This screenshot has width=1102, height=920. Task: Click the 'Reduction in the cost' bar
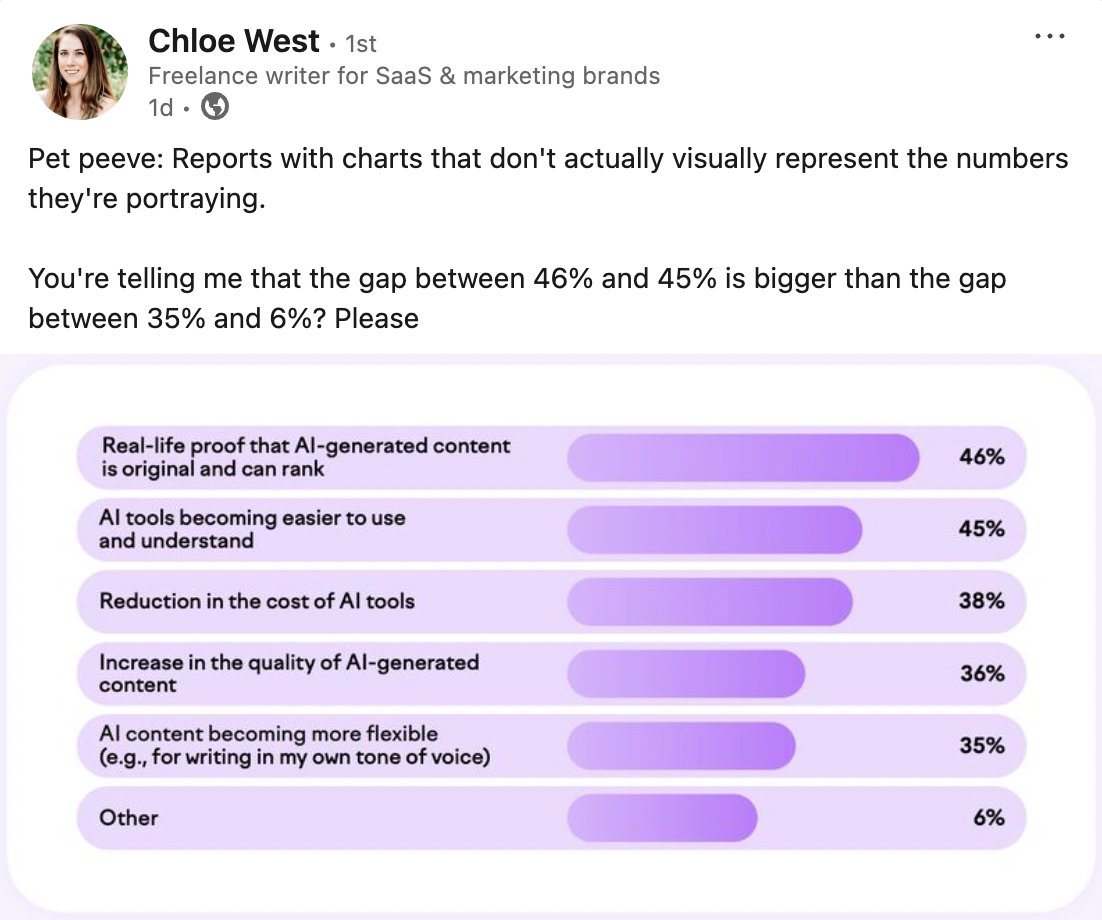tap(709, 601)
